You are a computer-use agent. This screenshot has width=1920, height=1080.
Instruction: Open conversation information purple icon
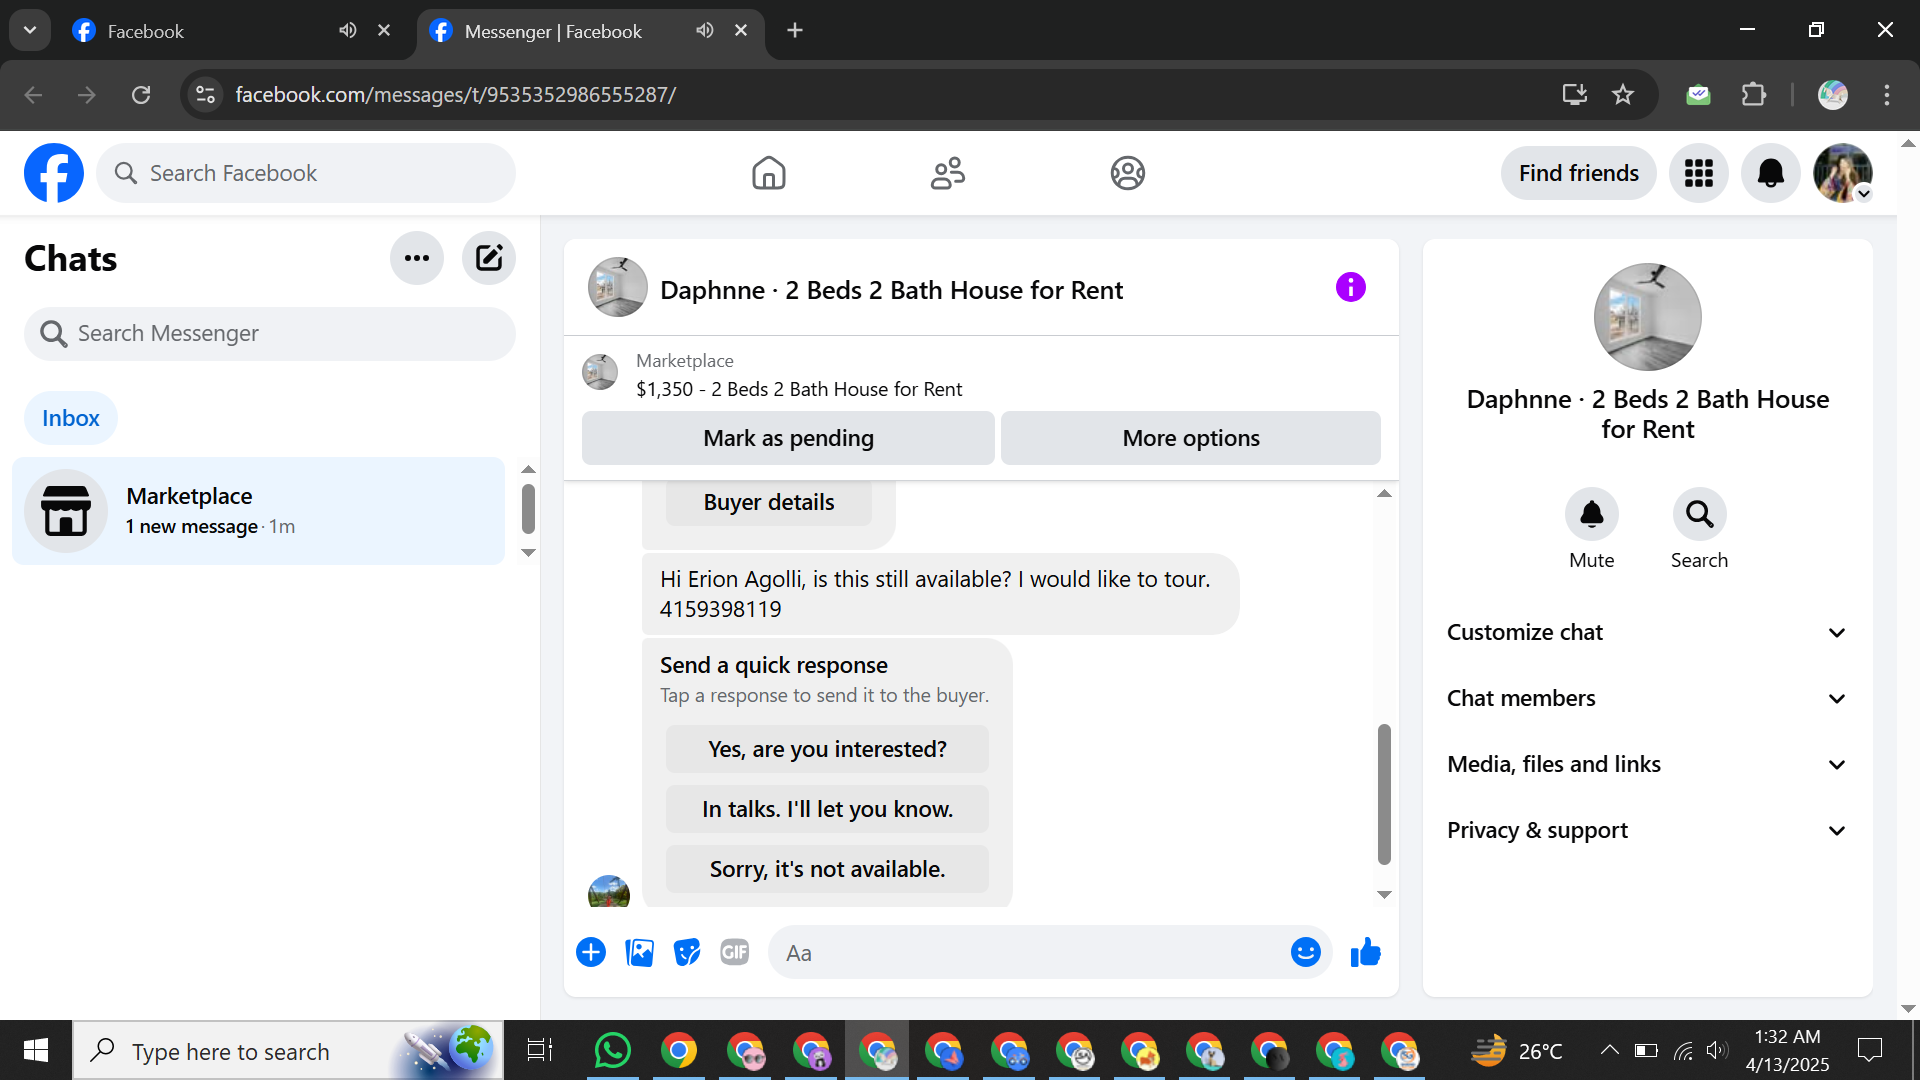coord(1351,288)
